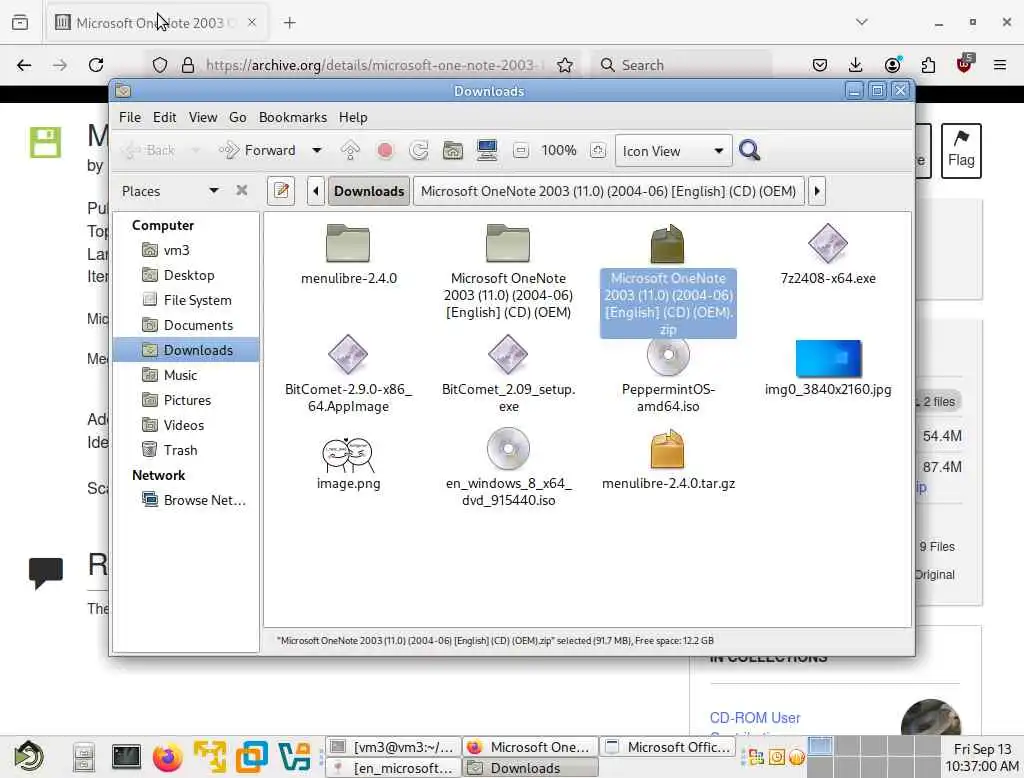Click the Firefox Search field

682,65
